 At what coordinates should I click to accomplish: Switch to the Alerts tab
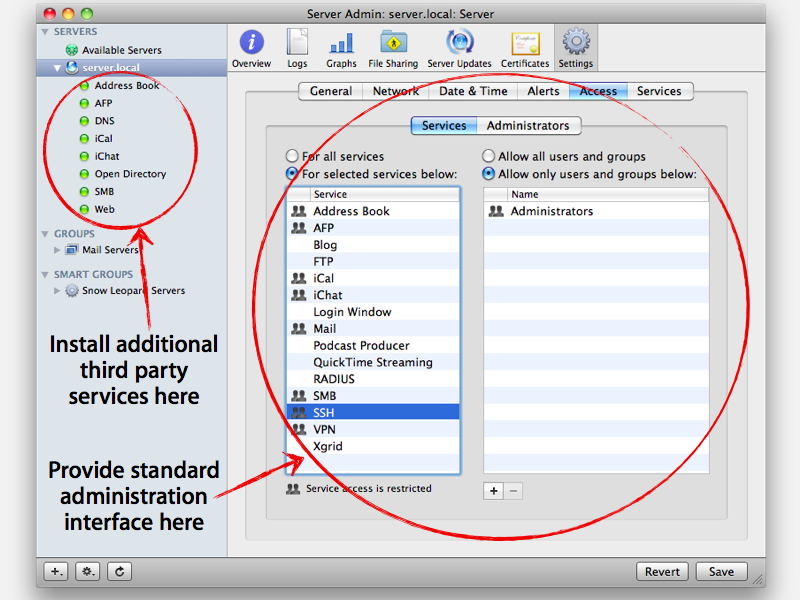point(543,91)
